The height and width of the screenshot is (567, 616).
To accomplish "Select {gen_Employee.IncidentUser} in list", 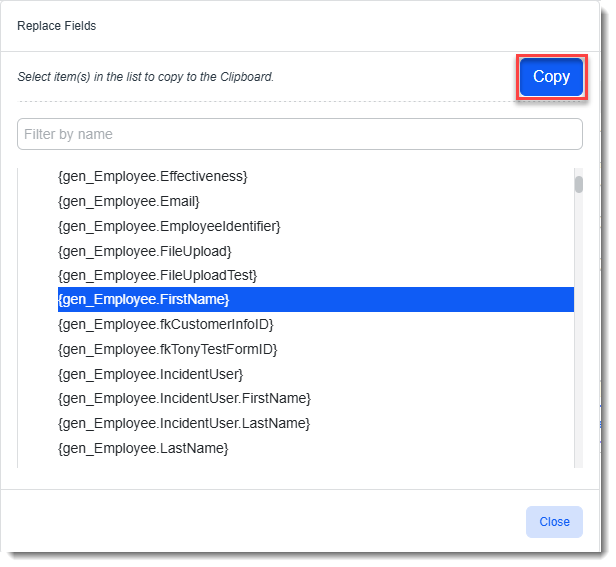I will (151, 374).
